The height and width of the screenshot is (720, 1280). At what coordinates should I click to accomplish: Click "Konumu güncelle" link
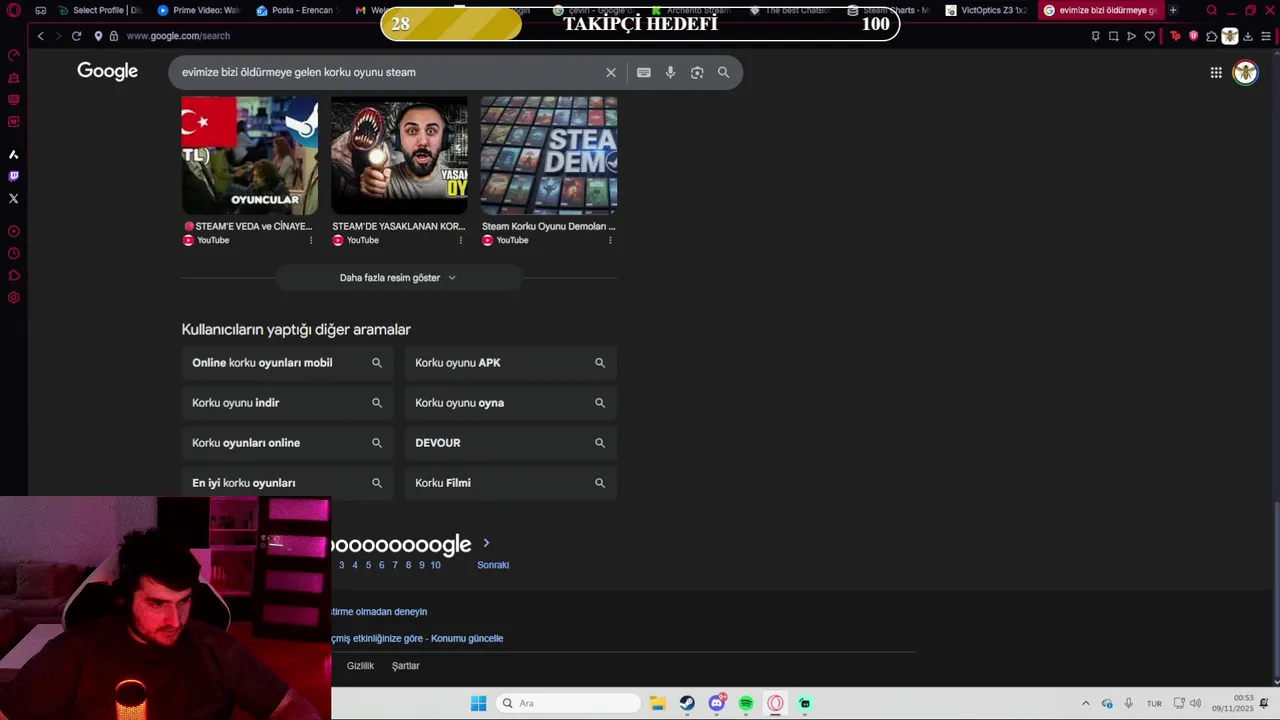467,638
